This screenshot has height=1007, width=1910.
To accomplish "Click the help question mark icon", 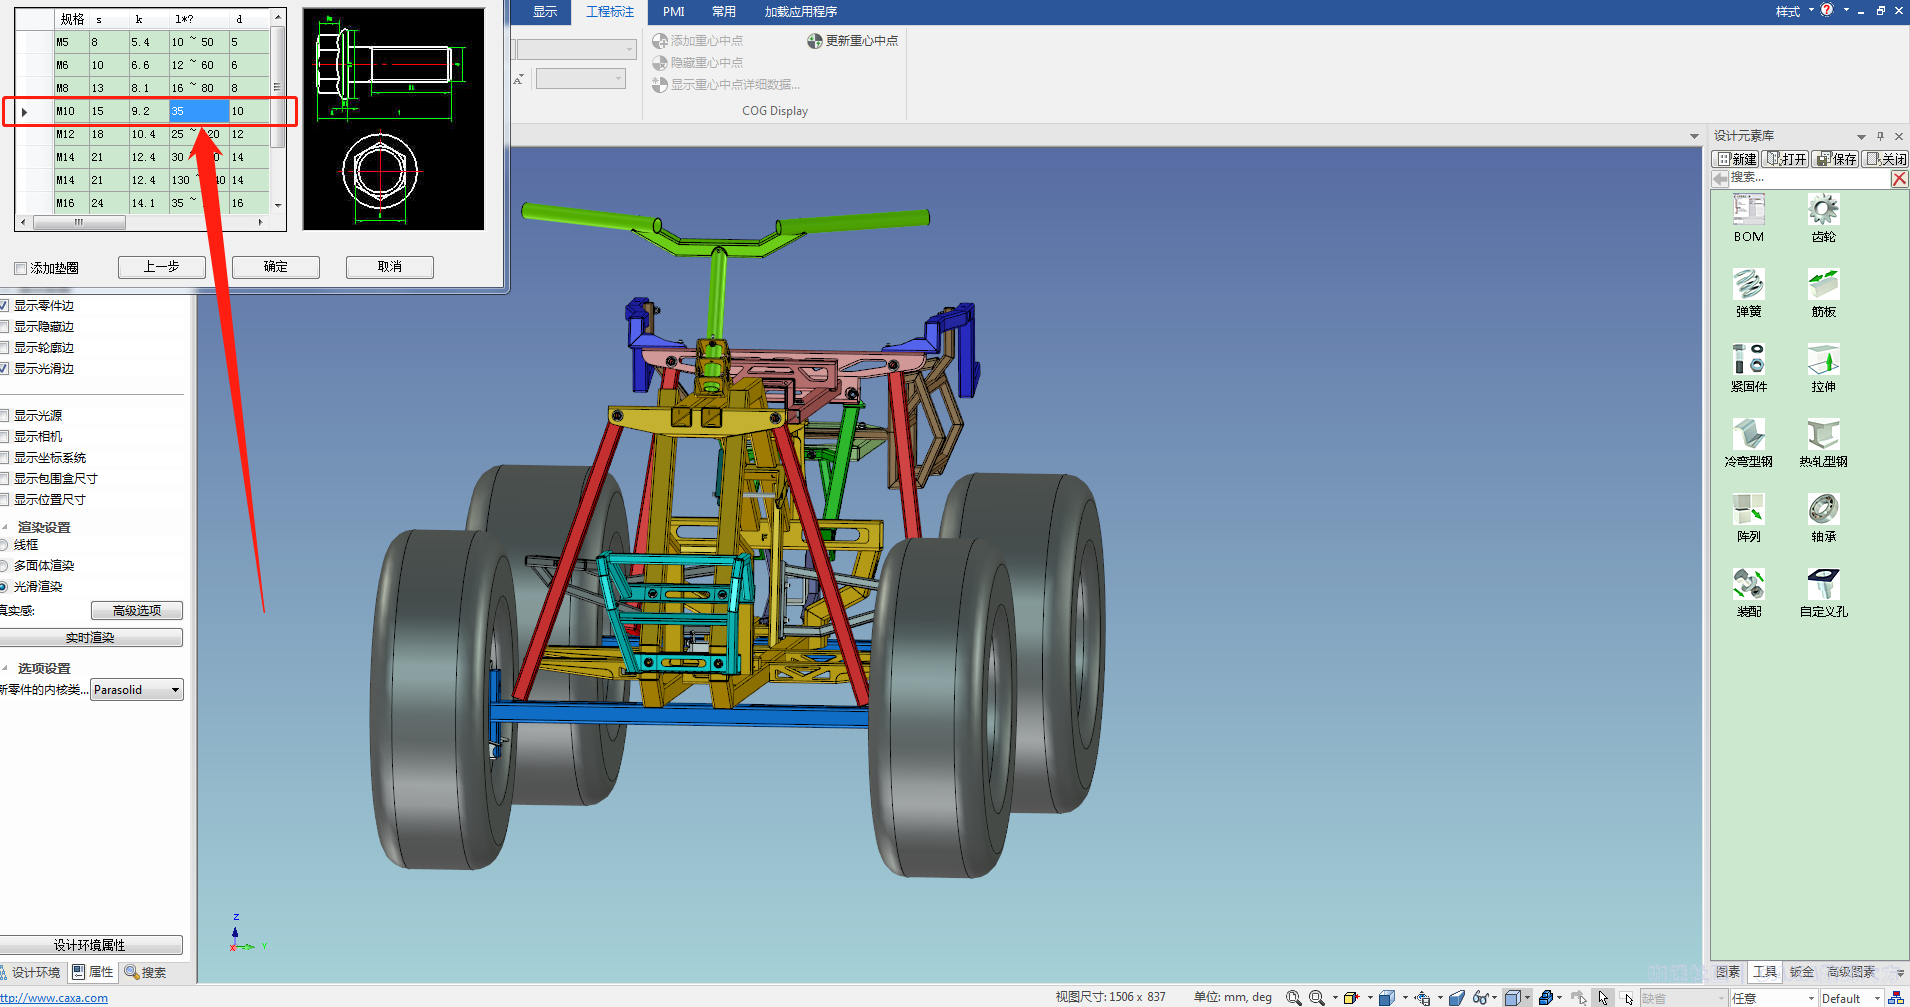I will coord(1827,10).
